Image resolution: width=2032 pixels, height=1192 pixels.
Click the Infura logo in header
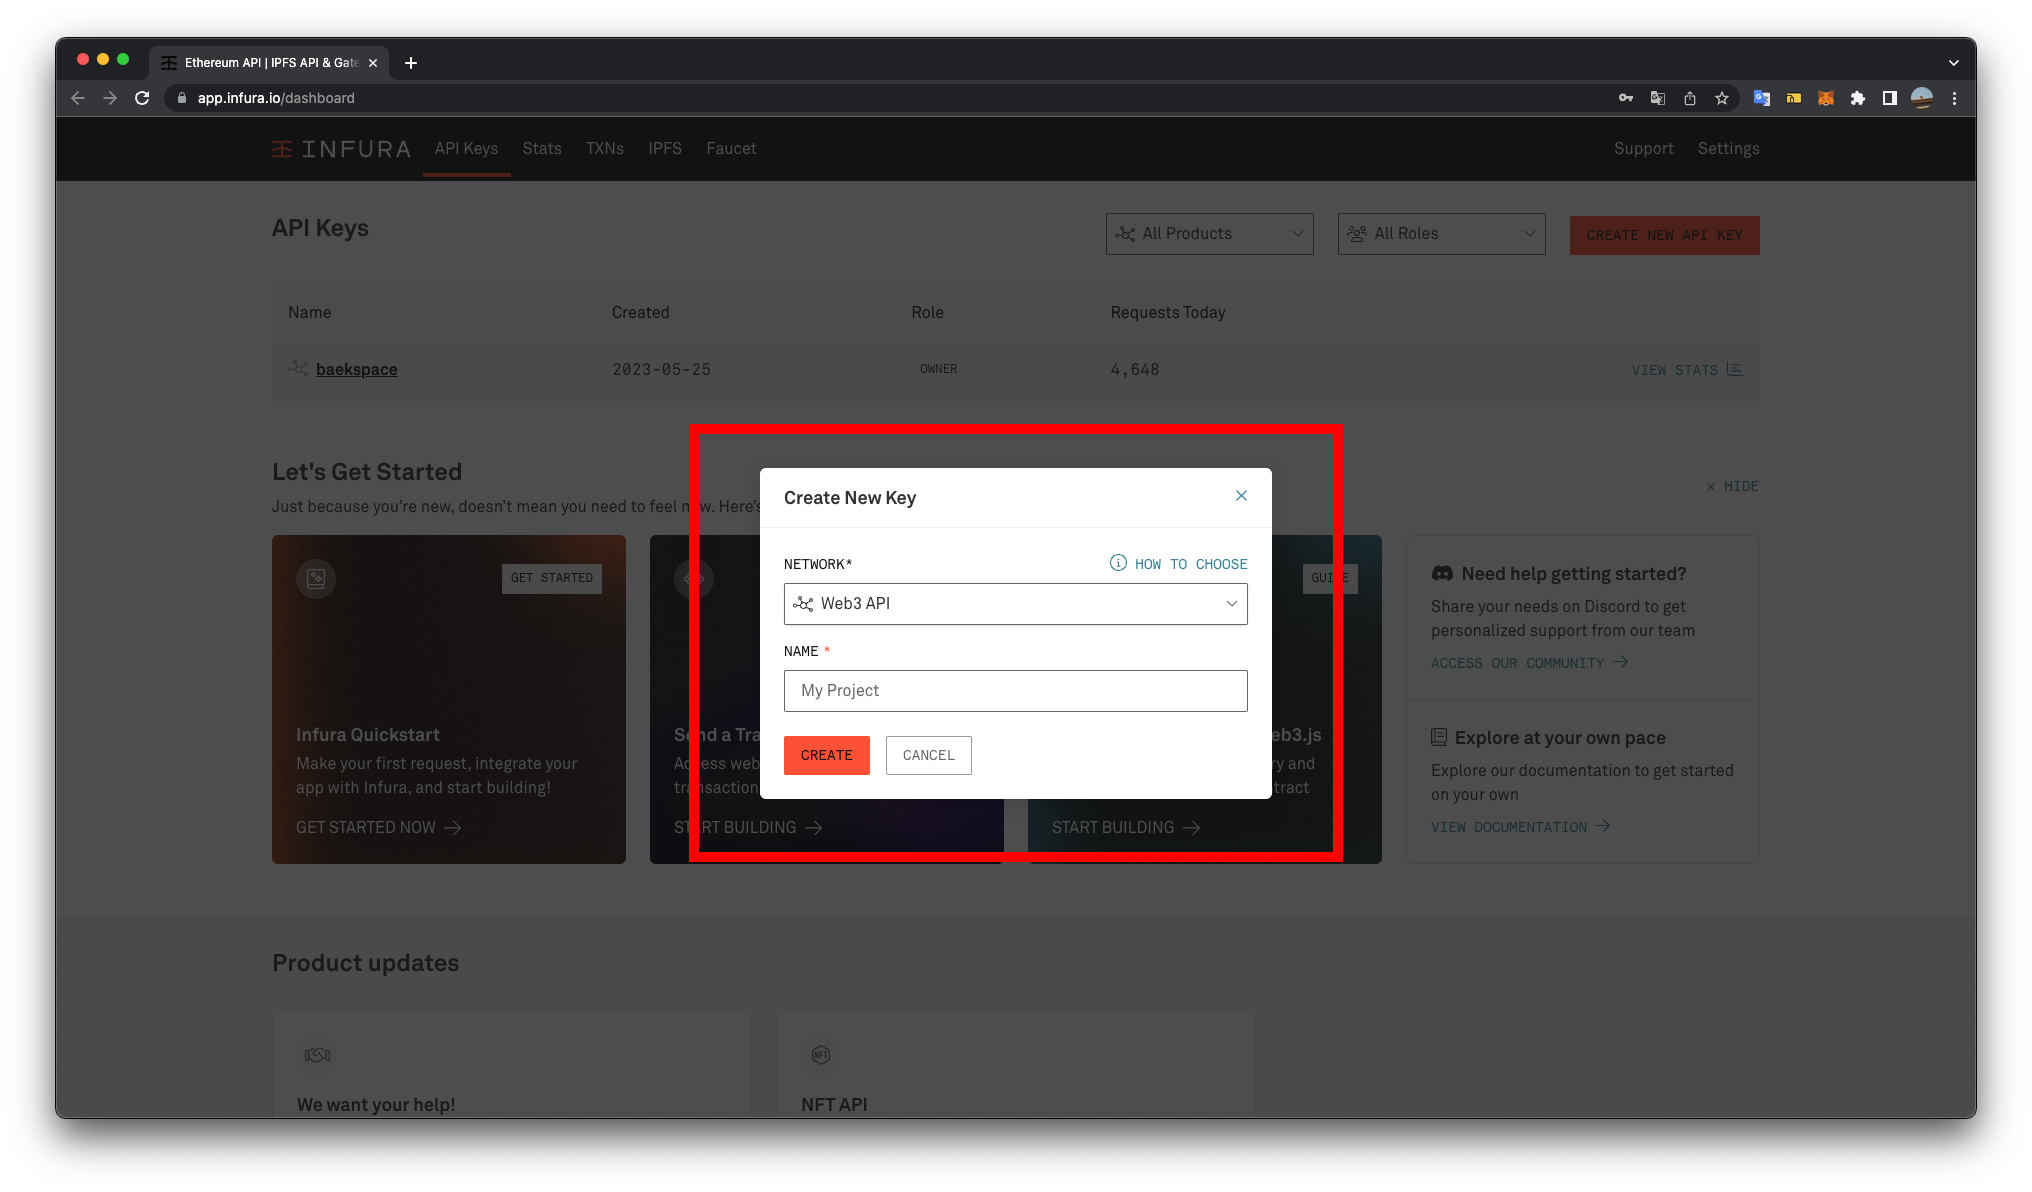pos(341,149)
